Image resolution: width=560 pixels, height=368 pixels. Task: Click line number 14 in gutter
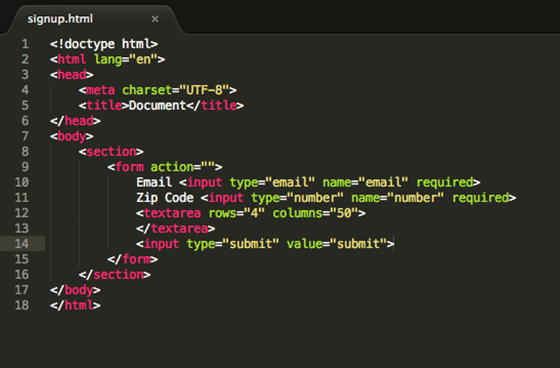(22, 244)
